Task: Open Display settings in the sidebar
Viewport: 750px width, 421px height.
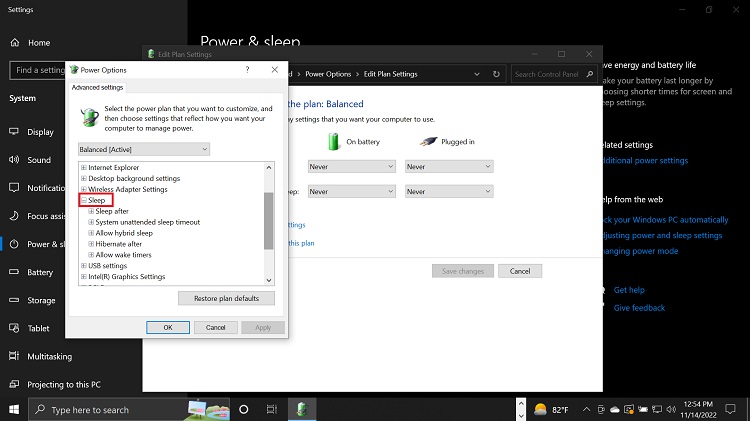Action: coord(40,132)
